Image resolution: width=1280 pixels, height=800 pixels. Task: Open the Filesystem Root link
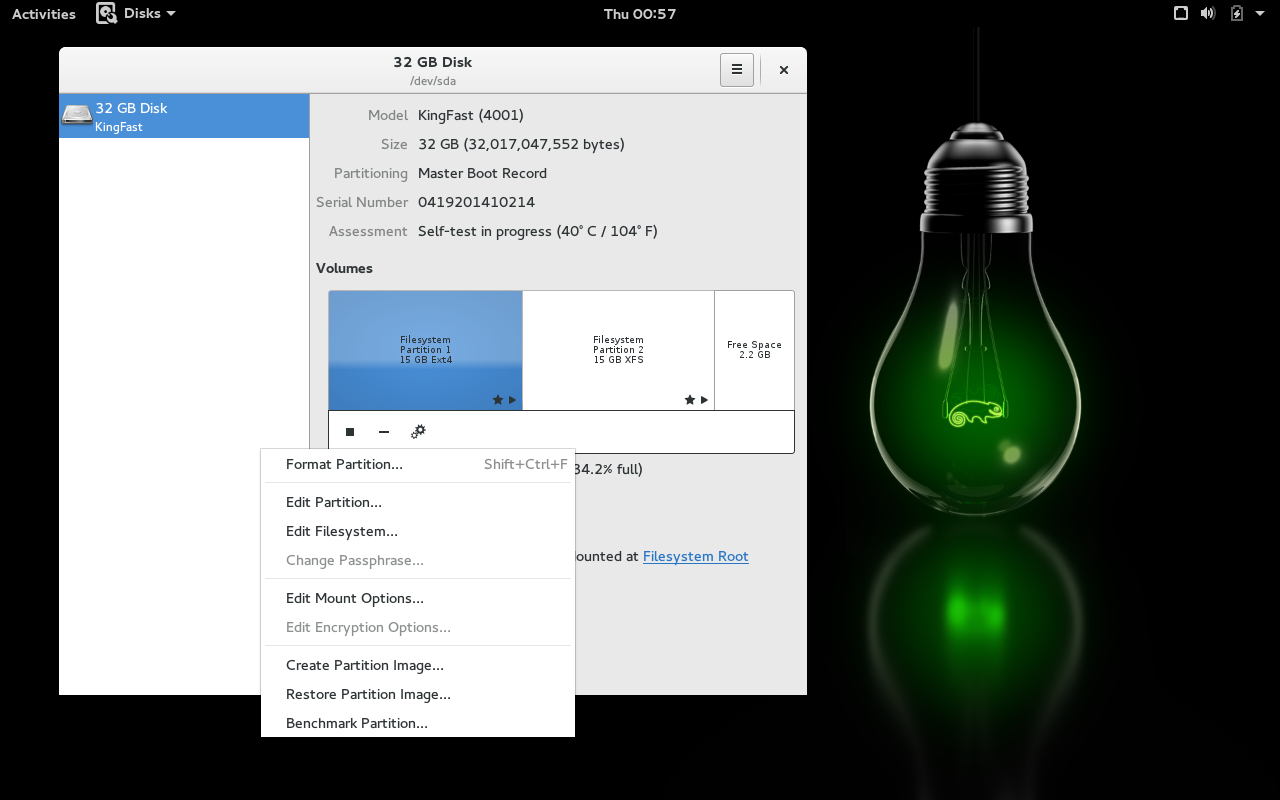695,556
